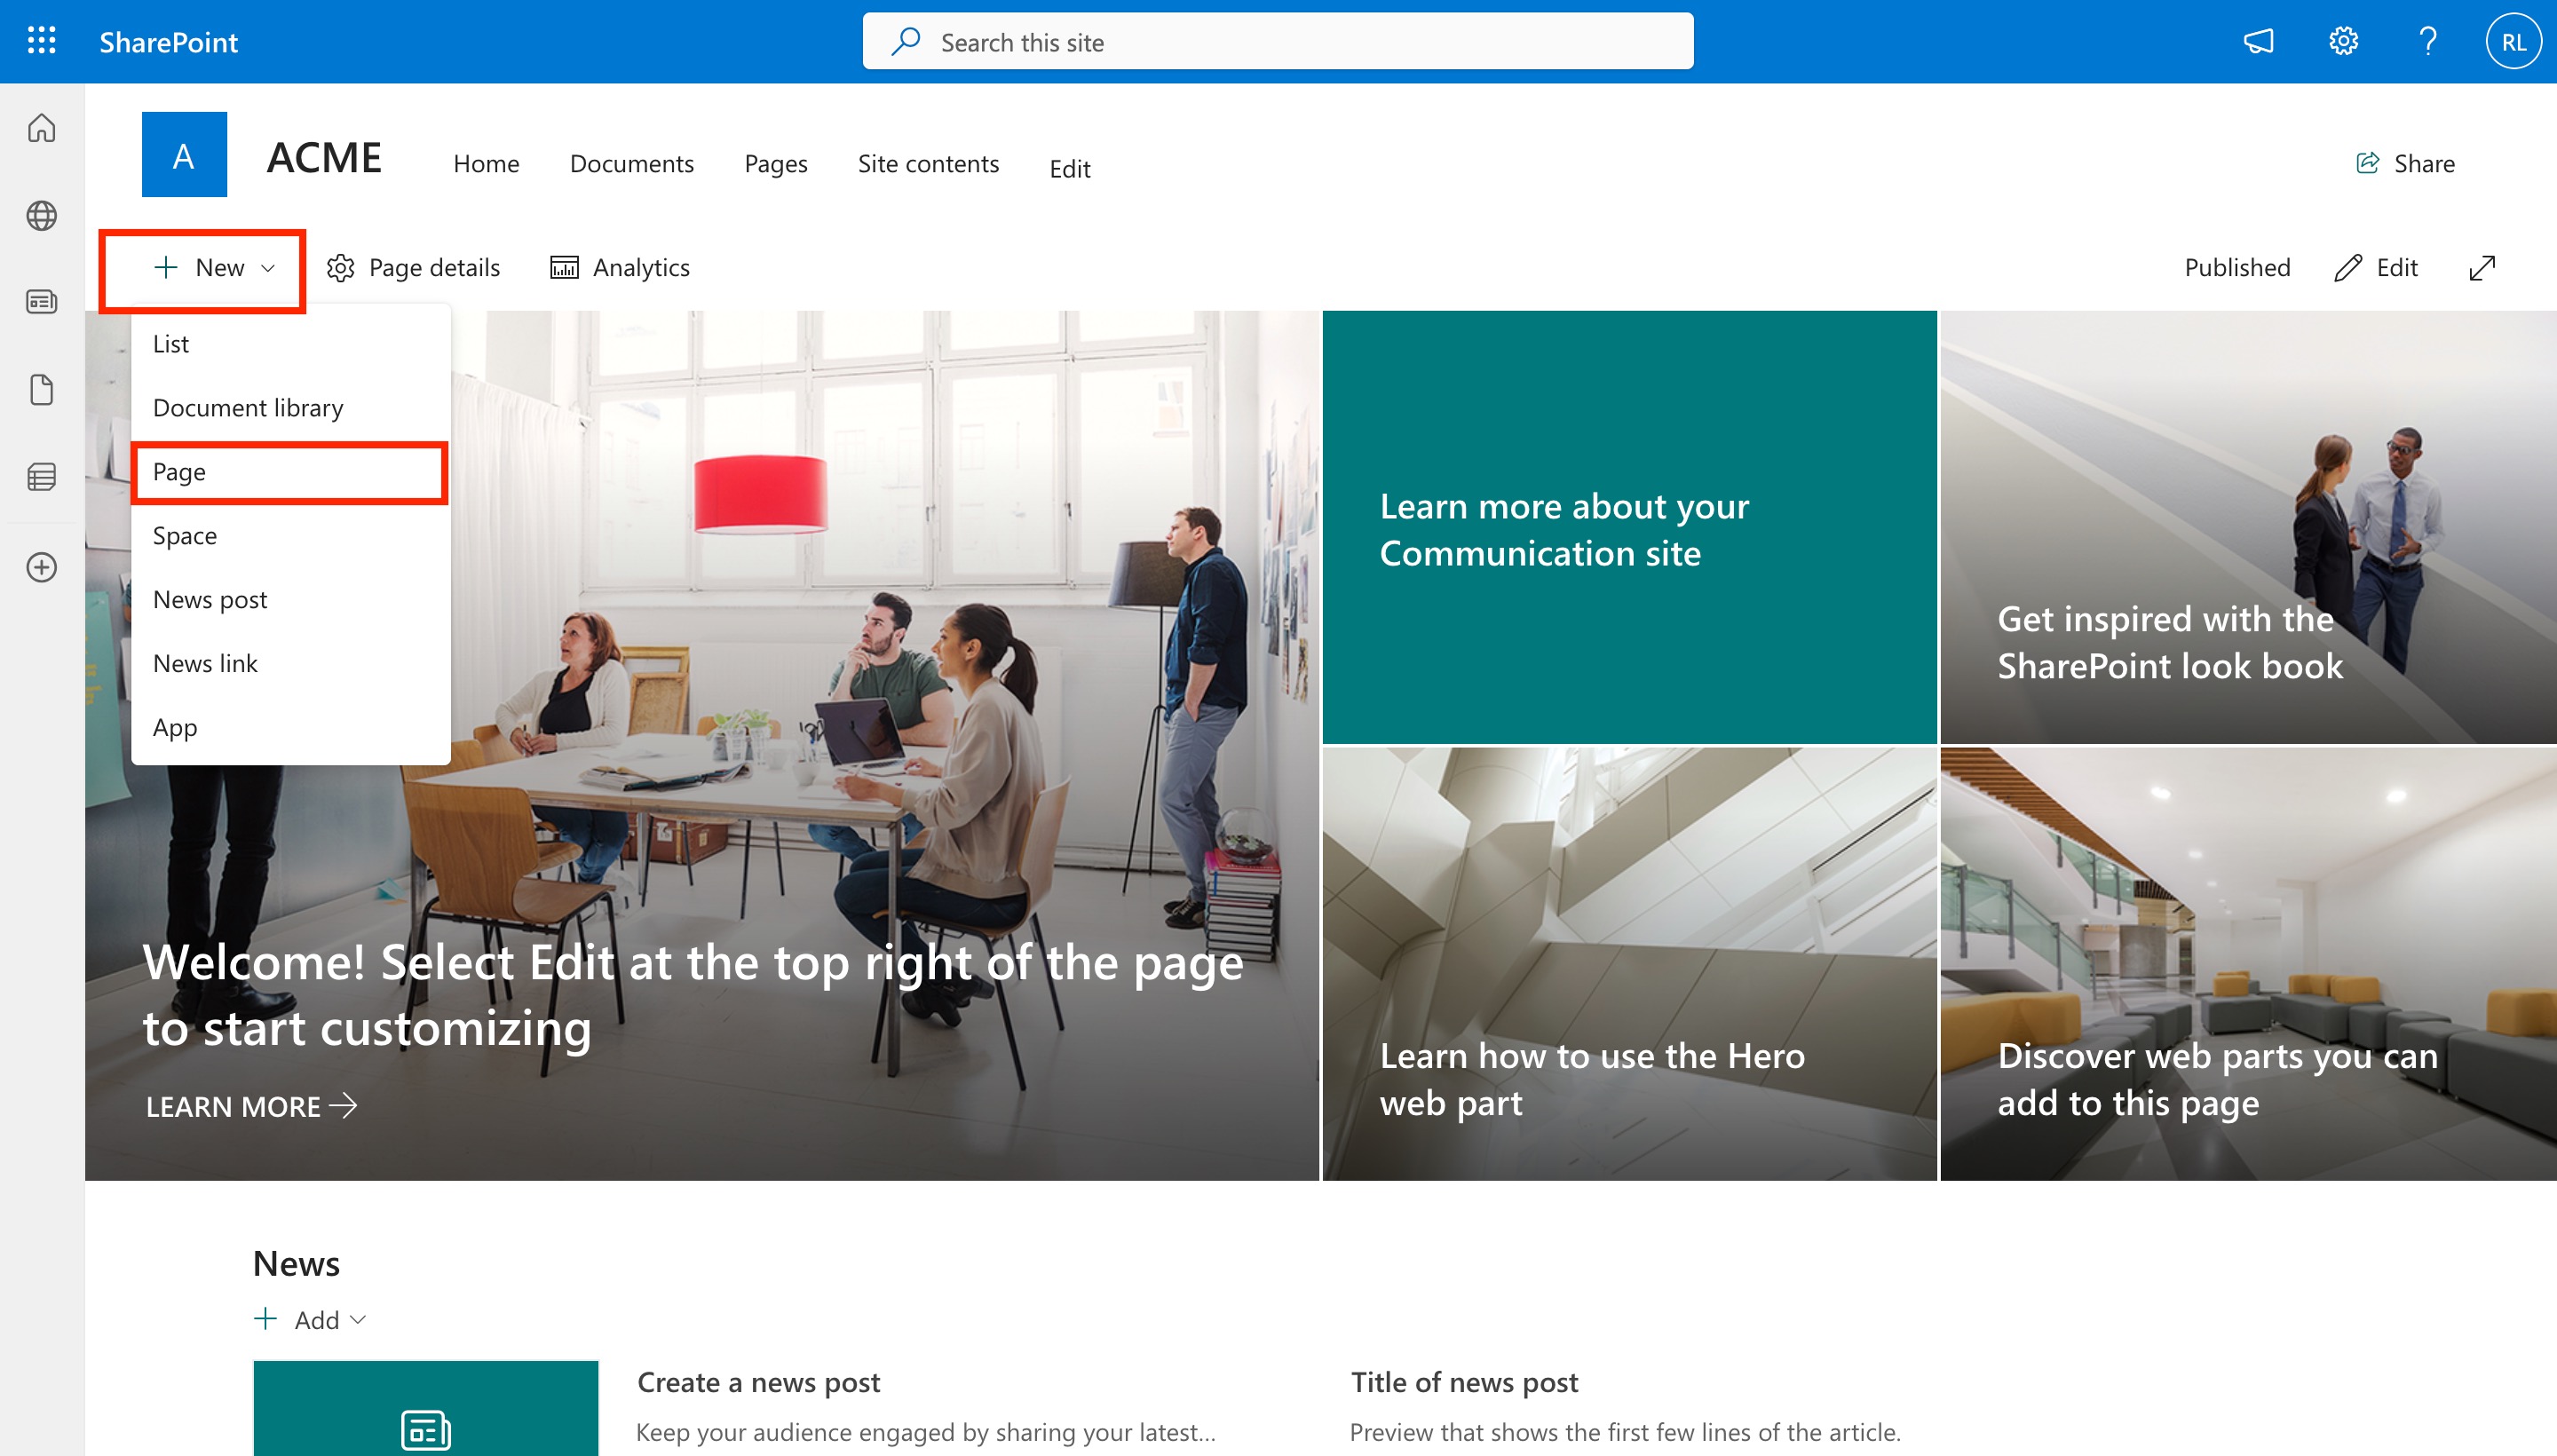Open the Site contents navigation tab
The image size is (2557, 1456).
click(928, 163)
